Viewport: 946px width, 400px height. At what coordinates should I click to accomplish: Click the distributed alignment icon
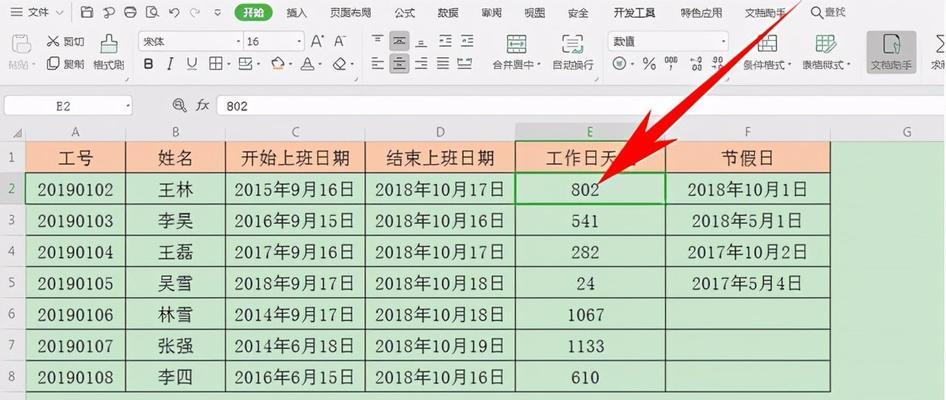click(x=465, y=63)
